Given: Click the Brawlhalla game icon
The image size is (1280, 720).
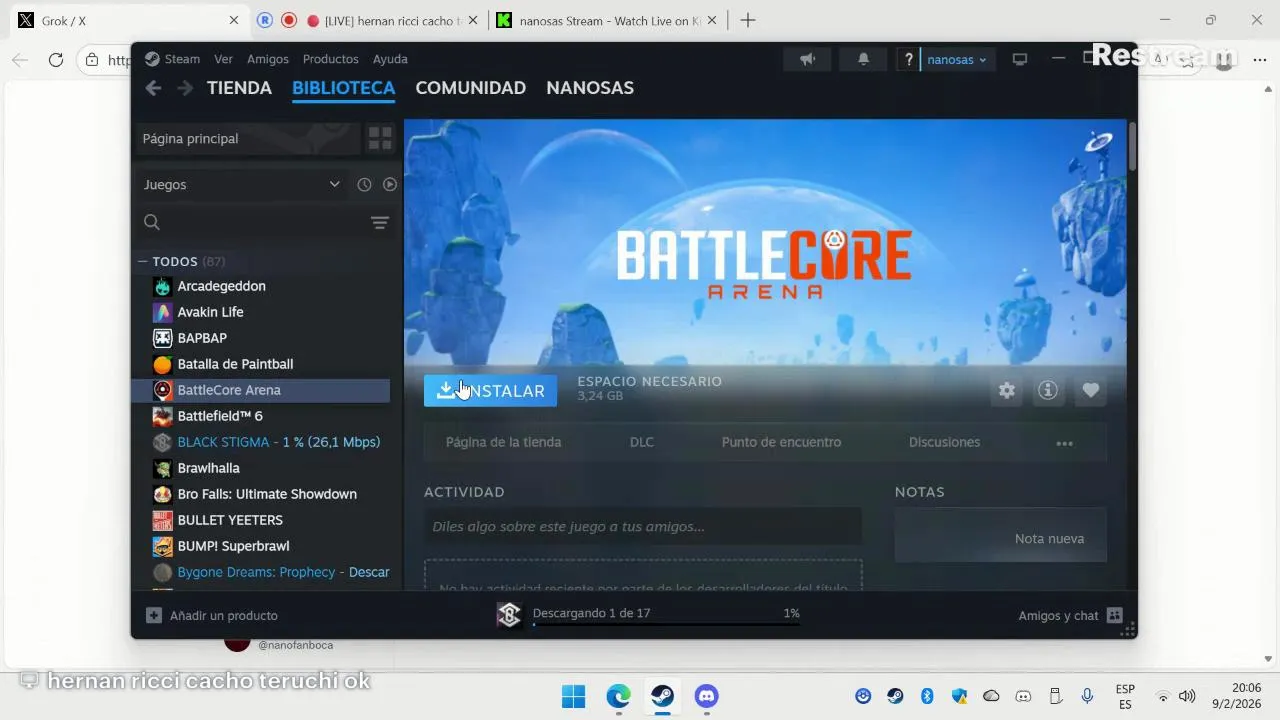Looking at the screenshot, I should [162, 468].
